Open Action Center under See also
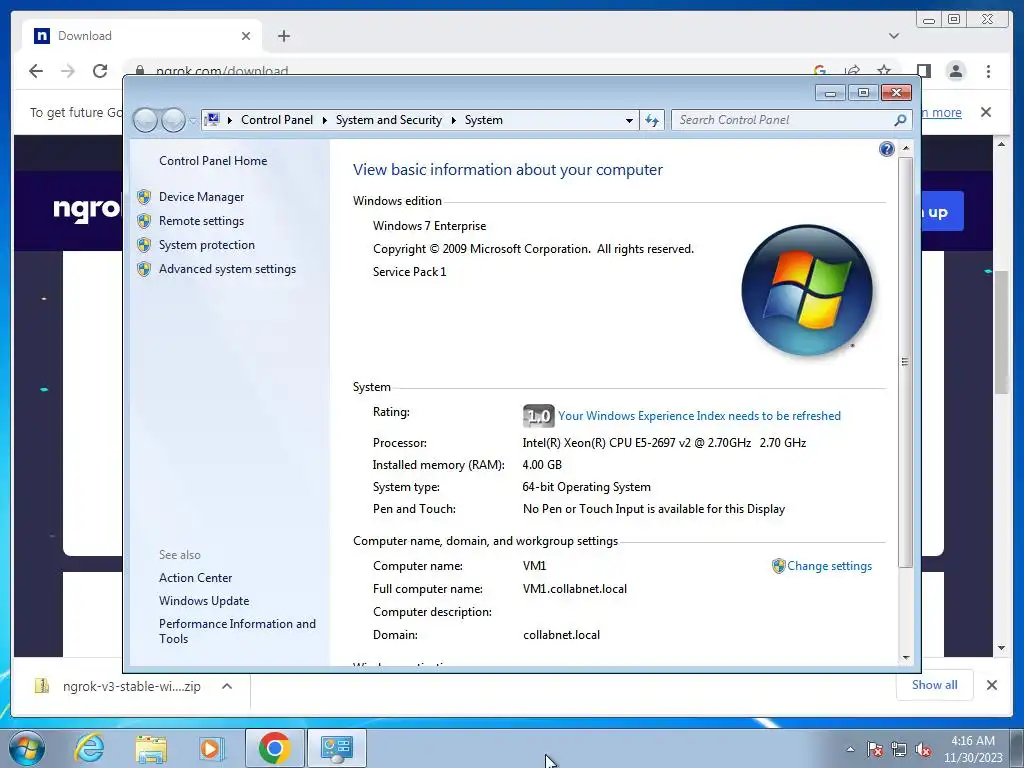This screenshot has width=1024, height=768. click(195, 578)
